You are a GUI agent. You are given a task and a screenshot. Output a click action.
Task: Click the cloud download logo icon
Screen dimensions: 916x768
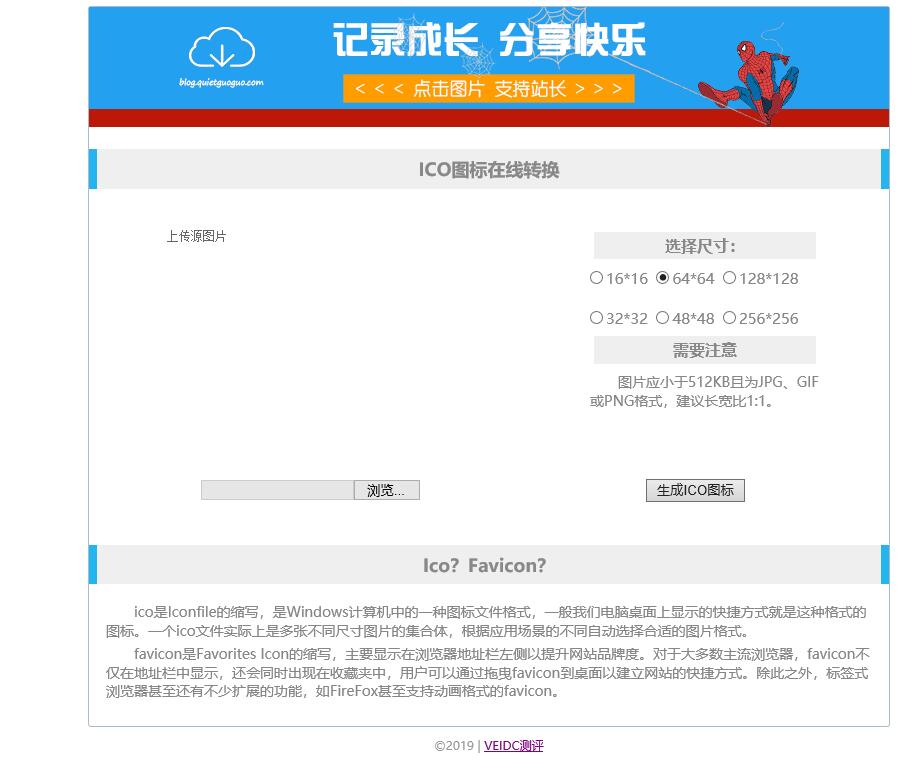[220, 50]
